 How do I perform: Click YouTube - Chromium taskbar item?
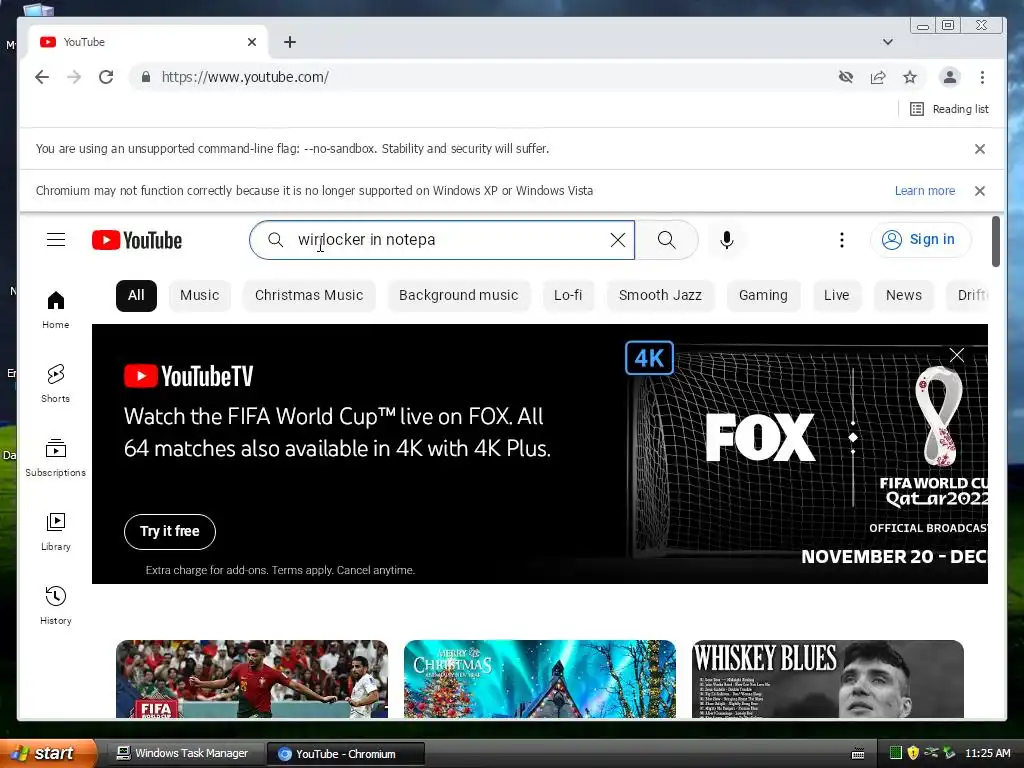345,754
